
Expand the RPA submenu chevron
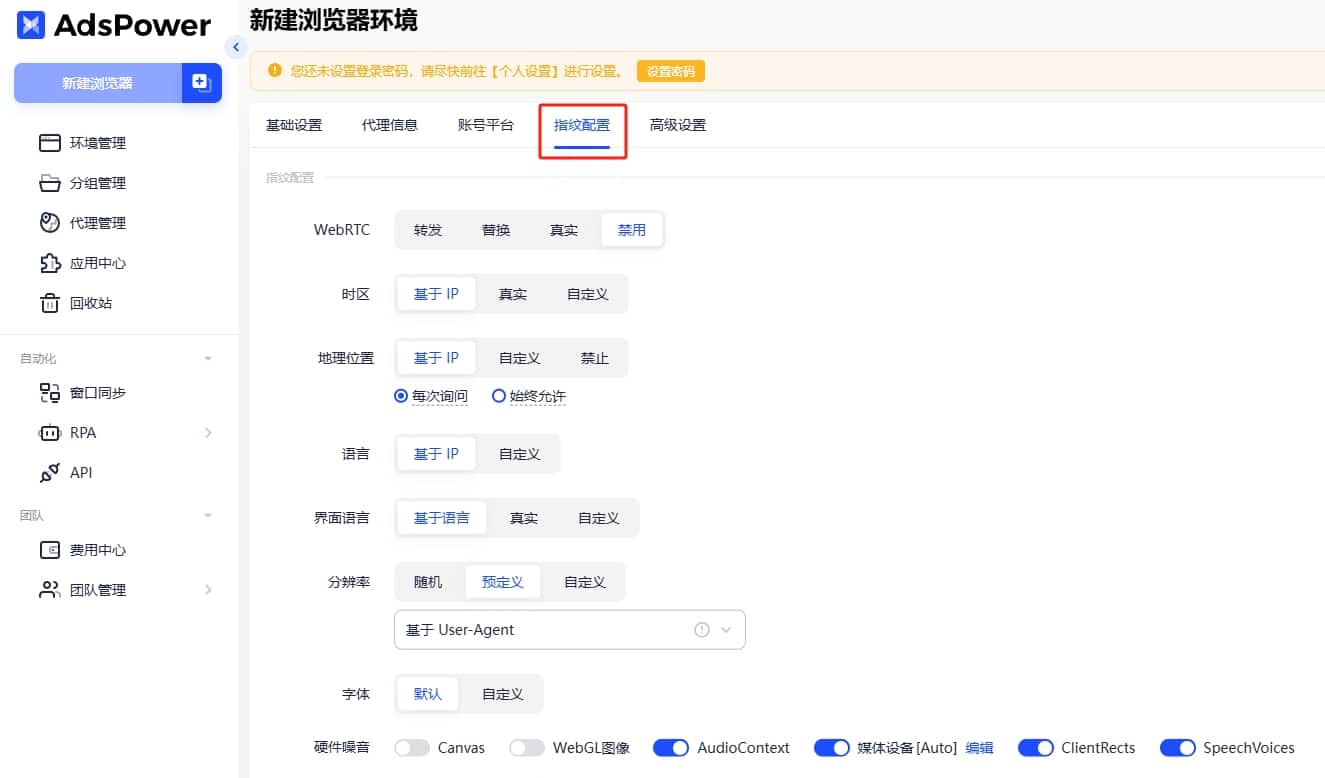pos(208,433)
